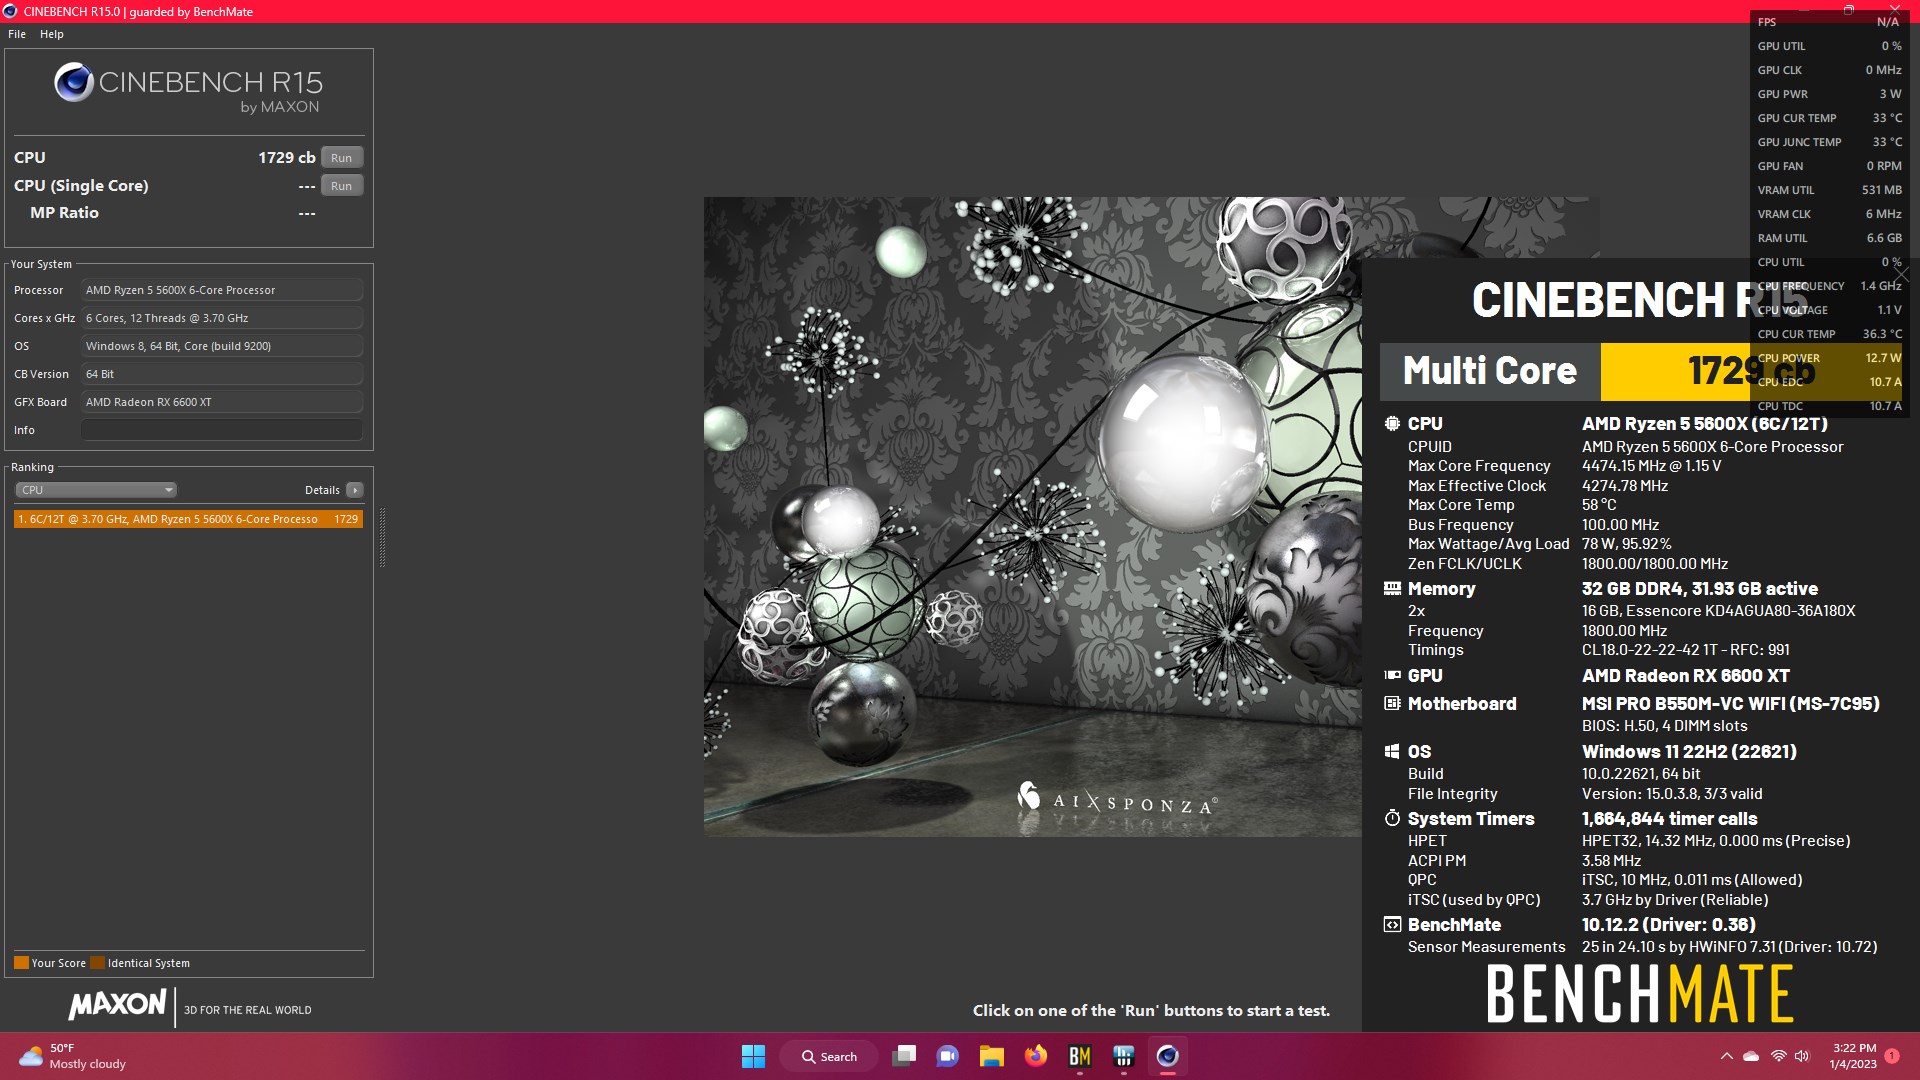Image resolution: width=1920 pixels, height=1080 pixels.
Task: Expand ranking Details arrow
Action: [355, 490]
